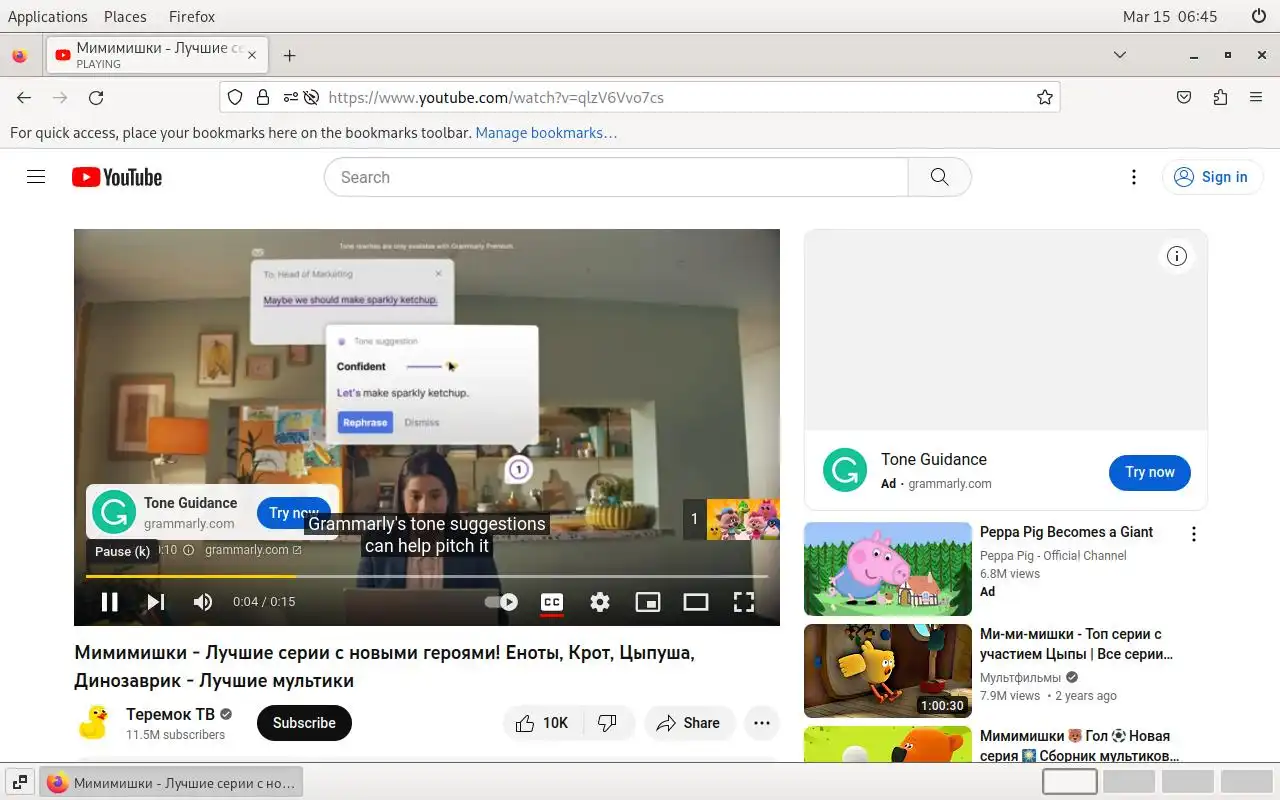Image resolution: width=1280 pixels, height=800 pixels.
Task: Subscribe to Теремок ТВ
Action: point(304,723)
